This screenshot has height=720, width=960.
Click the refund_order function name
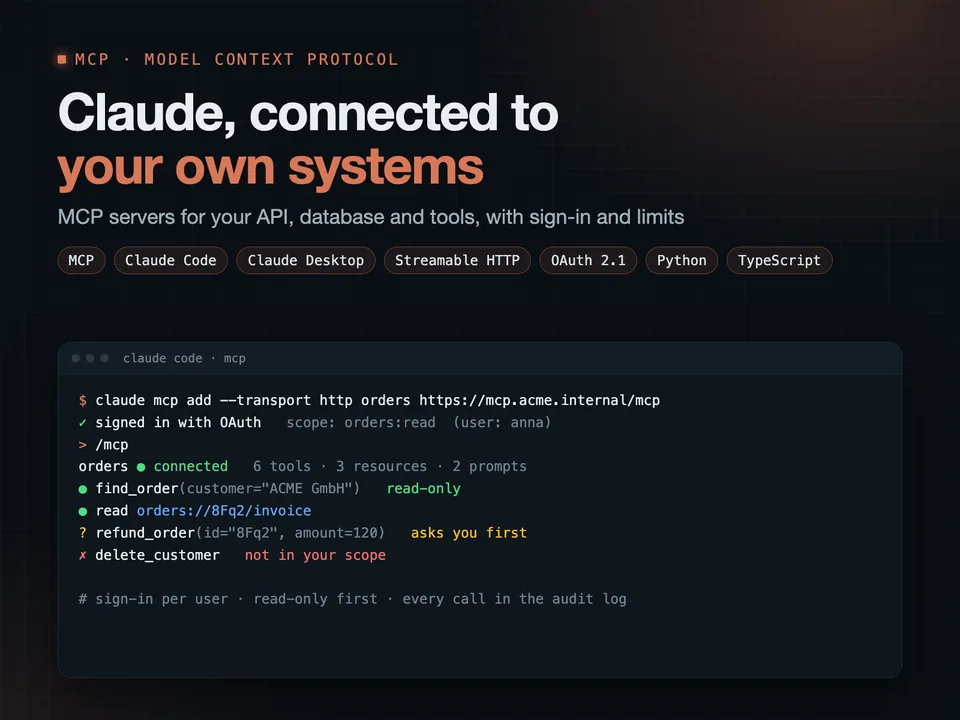145,533
